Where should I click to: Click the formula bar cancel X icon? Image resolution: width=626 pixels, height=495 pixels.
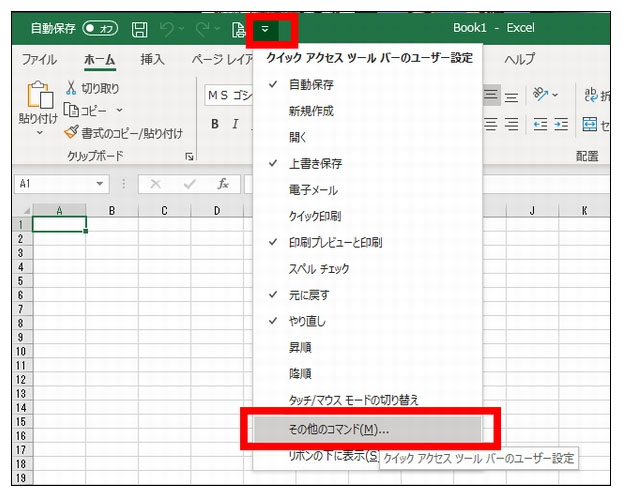(155, 184)
